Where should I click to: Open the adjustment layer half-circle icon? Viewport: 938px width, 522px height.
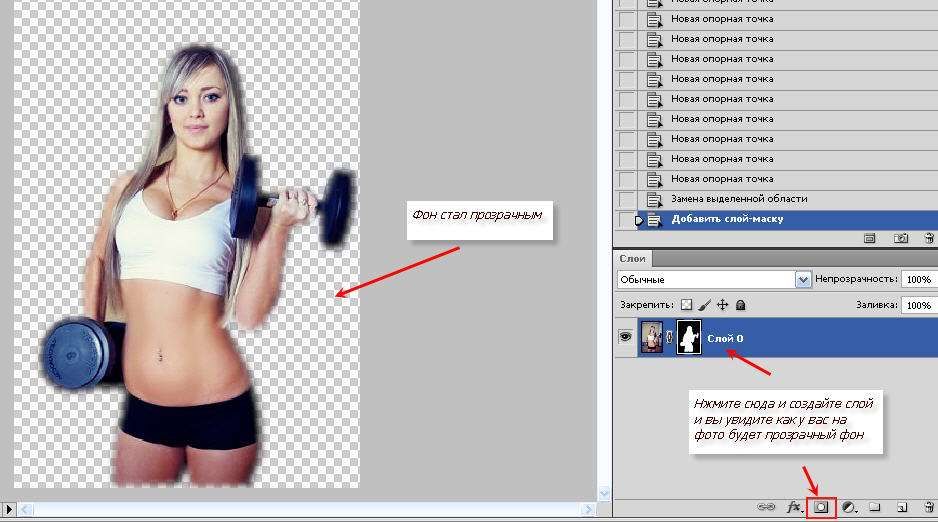pyautogui.click(x=849, y=507)
